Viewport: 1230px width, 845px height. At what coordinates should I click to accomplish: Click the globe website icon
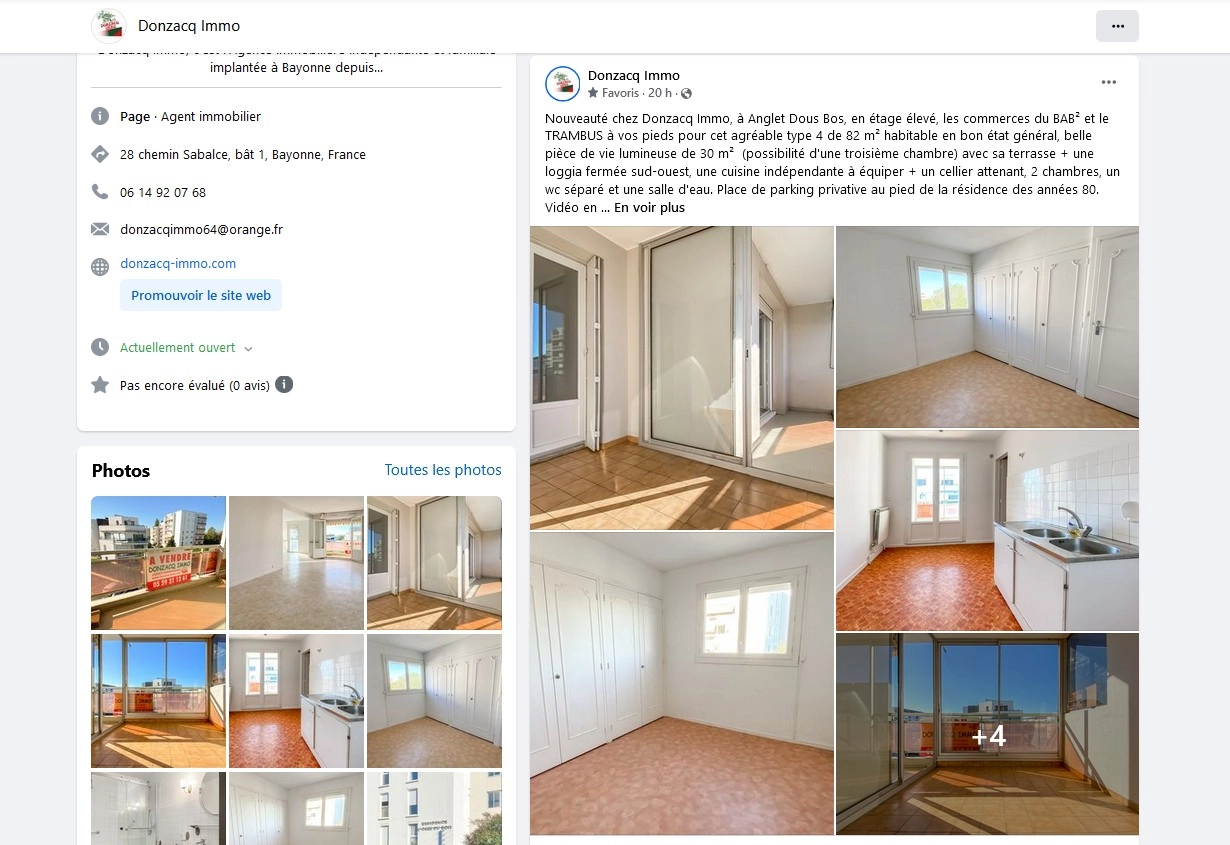pos(100,267)
